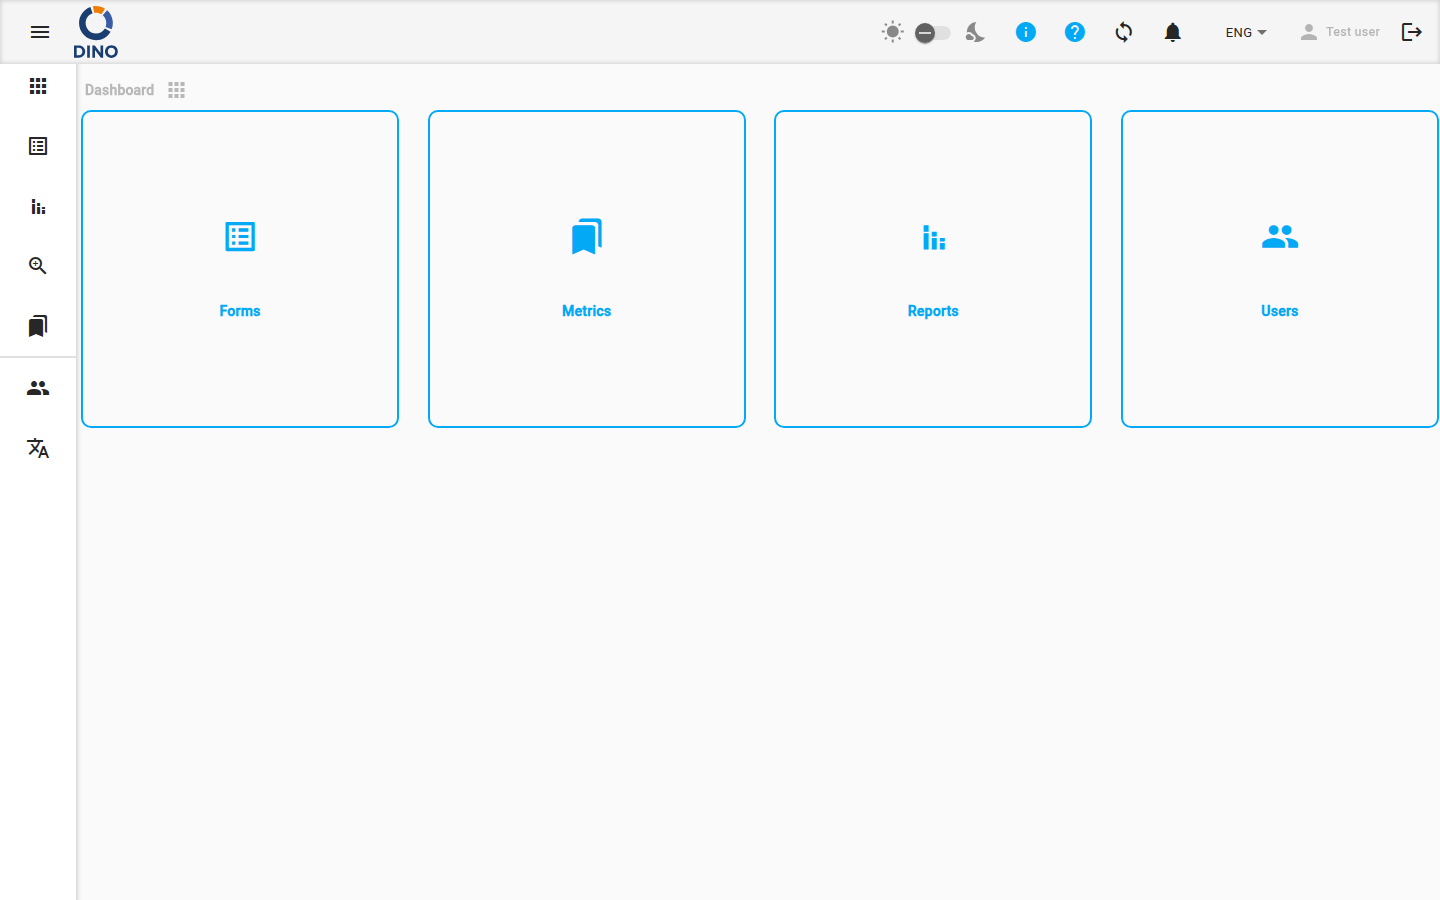1440x900 pixels.
Task: Click the Users card label
Action: 1280,311
